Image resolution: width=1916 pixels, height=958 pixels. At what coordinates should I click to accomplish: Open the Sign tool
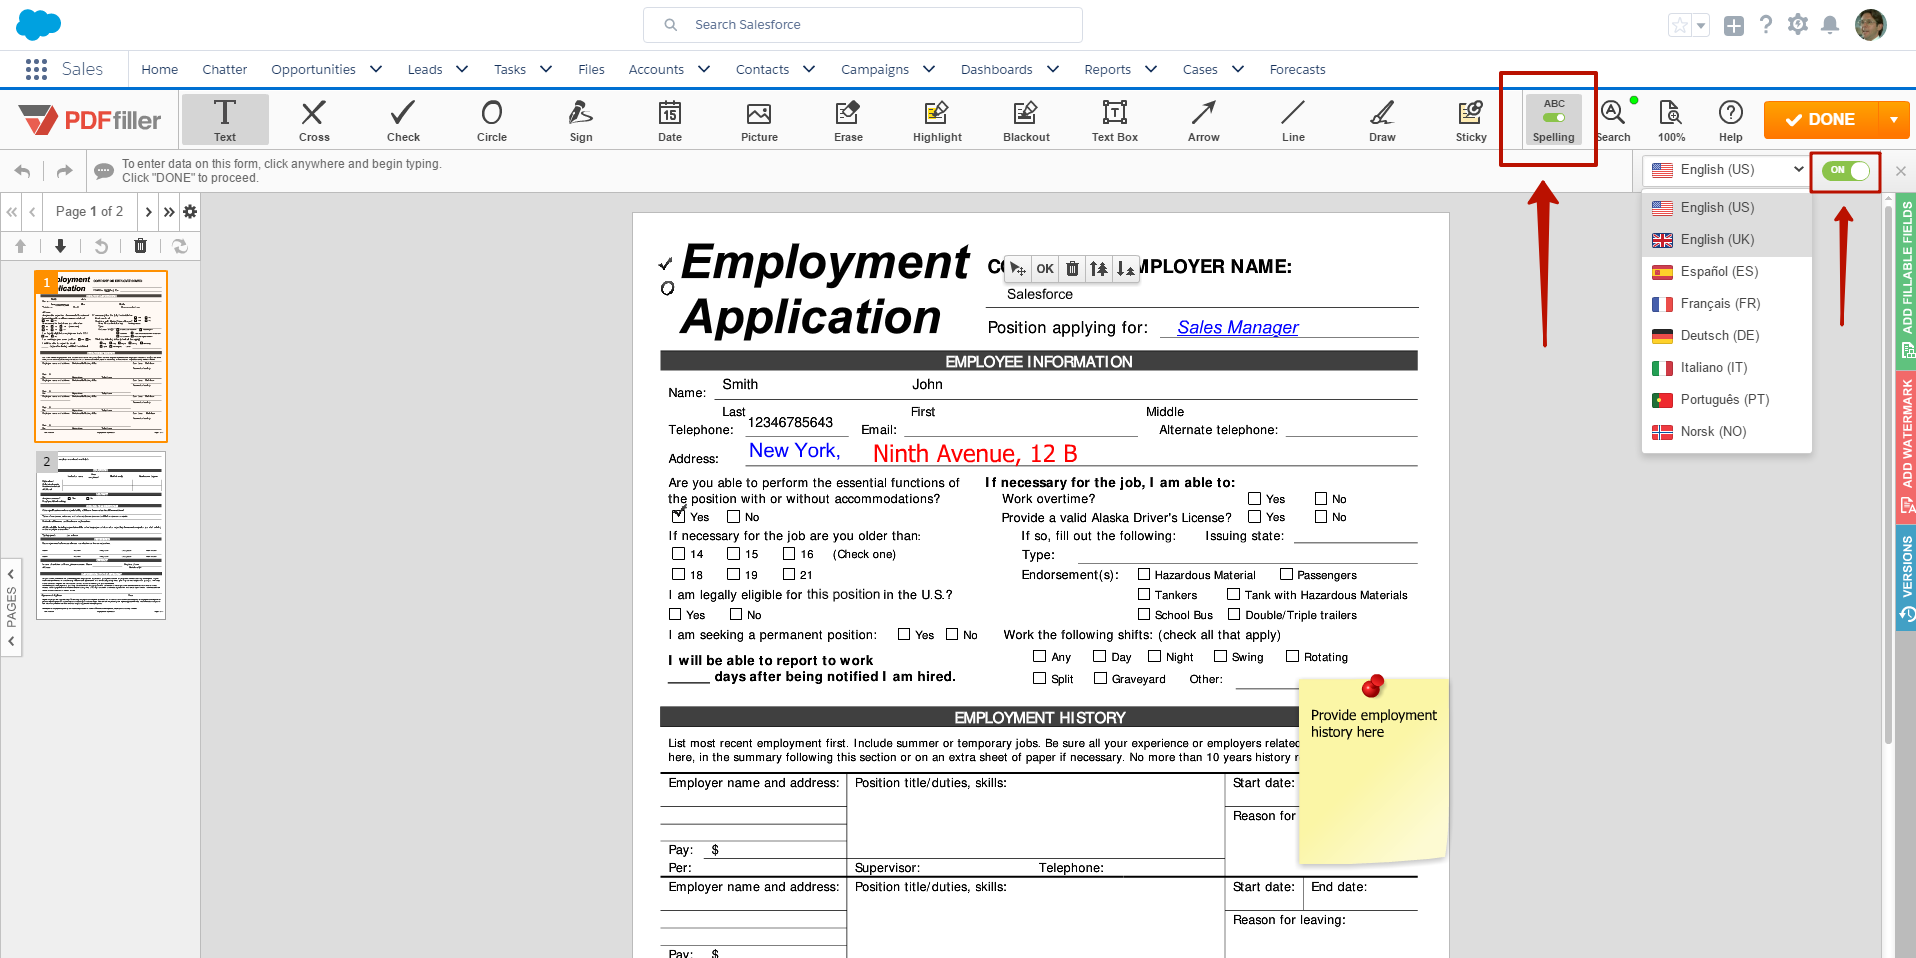pyautogui.click(x=581, y=120)
